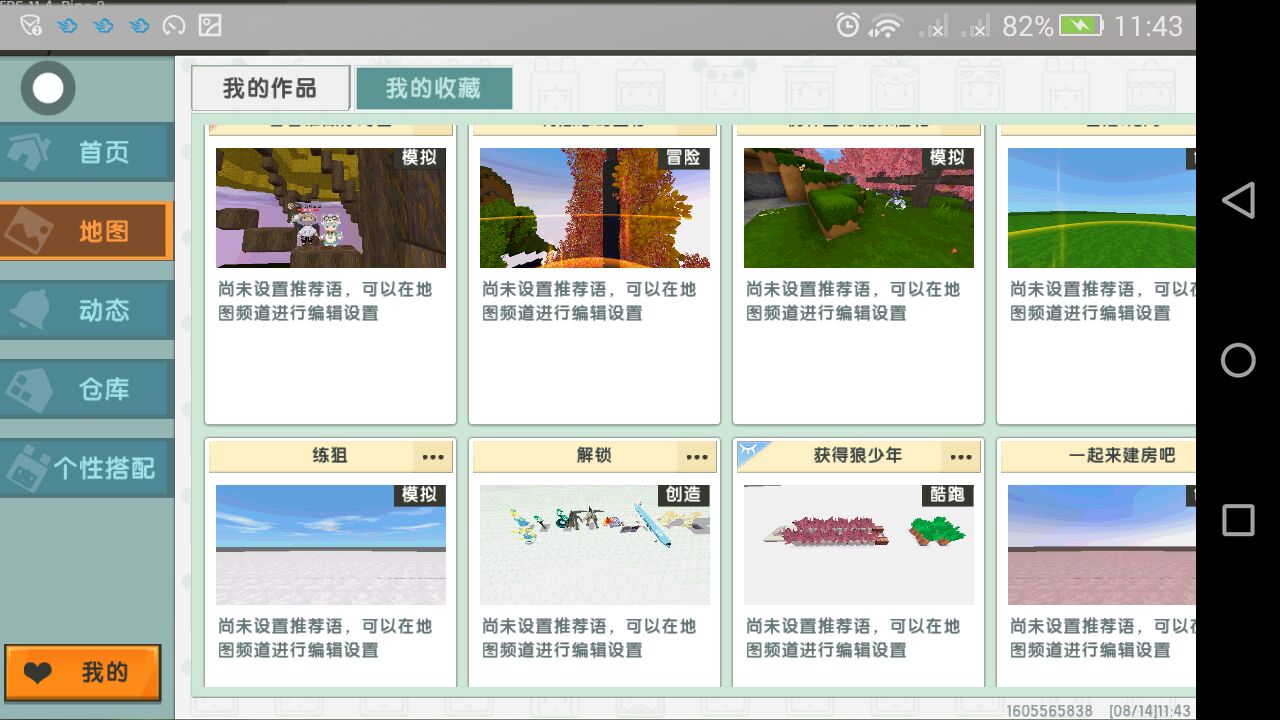Click the 一起来建房吧 card title

(x=1122, y=456)
